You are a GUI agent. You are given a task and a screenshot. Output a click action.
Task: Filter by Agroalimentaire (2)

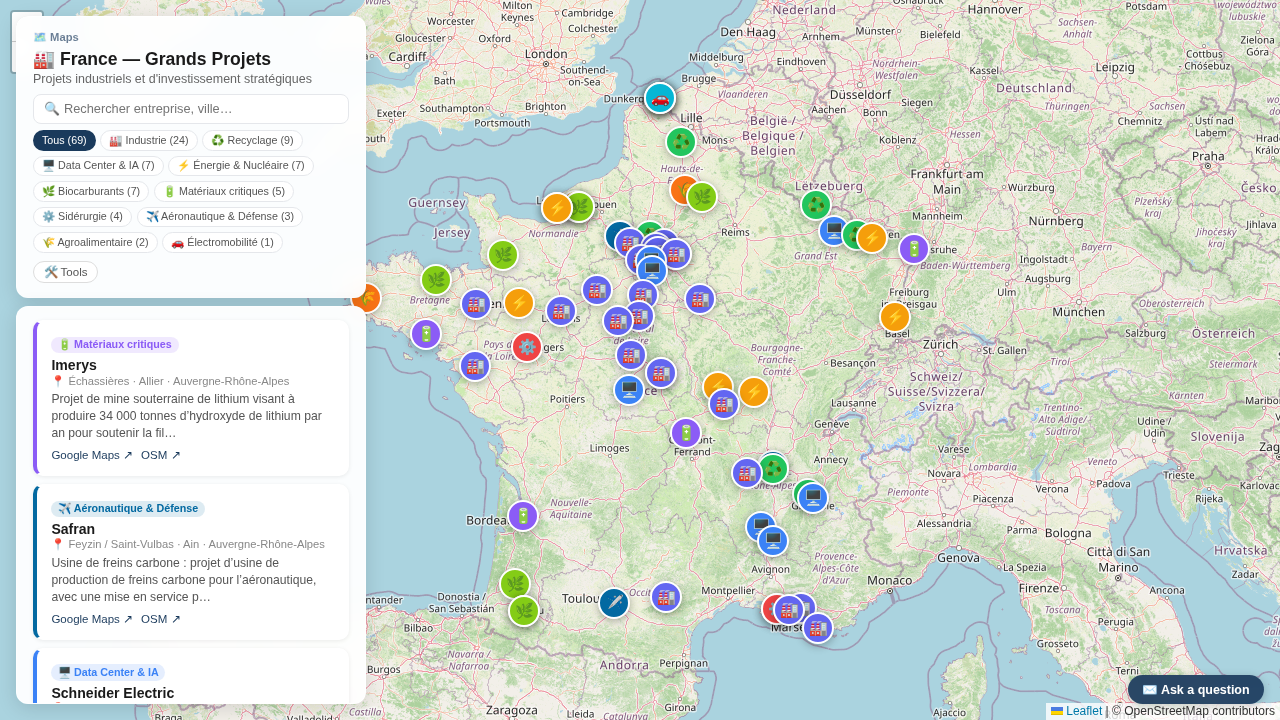[x=95, y=242]
